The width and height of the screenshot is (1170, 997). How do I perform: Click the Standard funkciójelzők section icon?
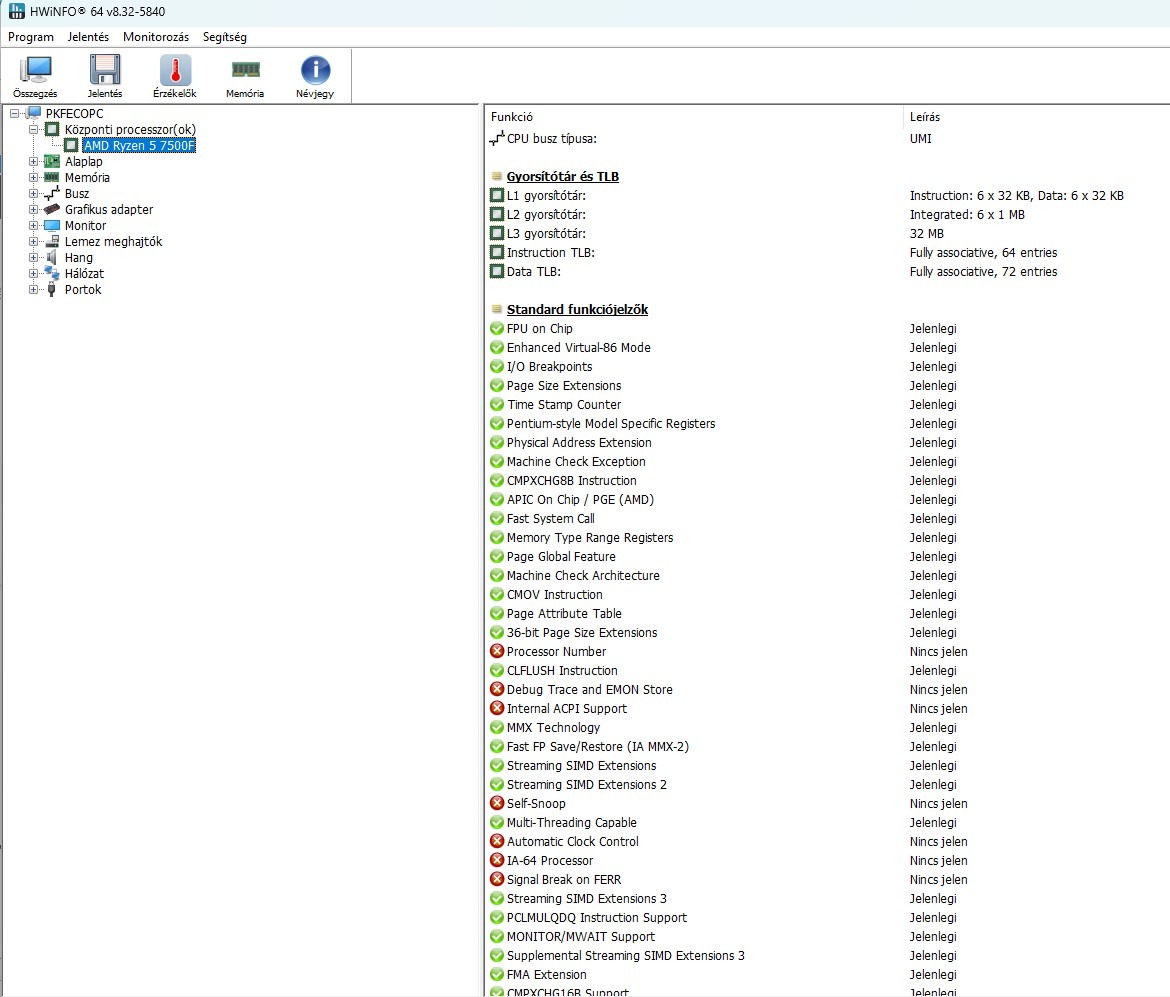click(497, 310)
